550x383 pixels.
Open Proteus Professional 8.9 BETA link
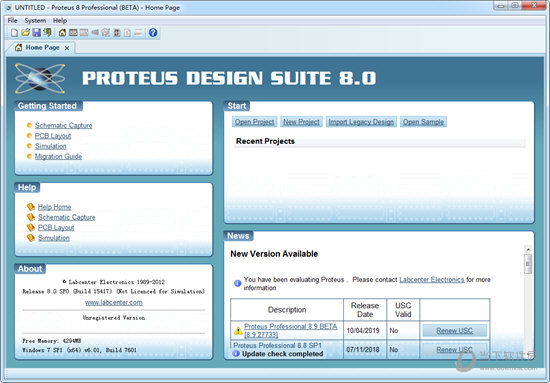pyautogui.click(x=290, y=330)
